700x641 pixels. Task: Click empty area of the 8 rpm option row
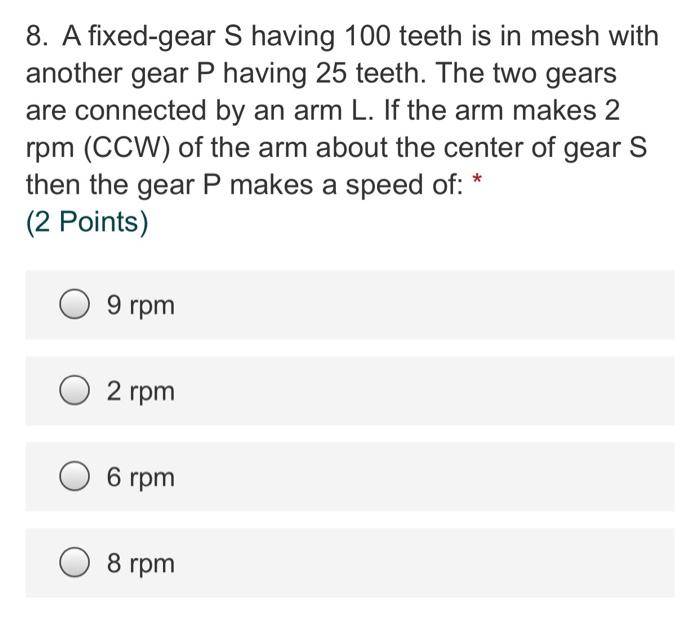tap(424, 563)
